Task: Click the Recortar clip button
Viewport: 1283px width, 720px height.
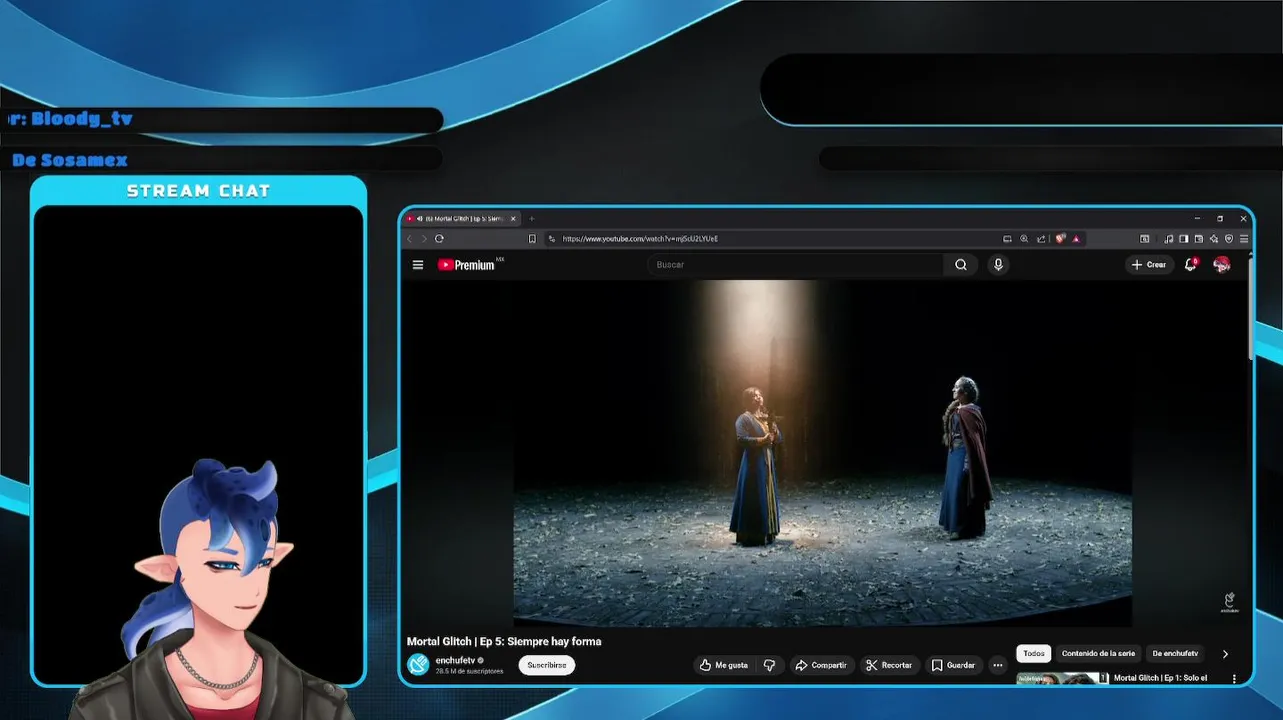Action: click(889, 665)
